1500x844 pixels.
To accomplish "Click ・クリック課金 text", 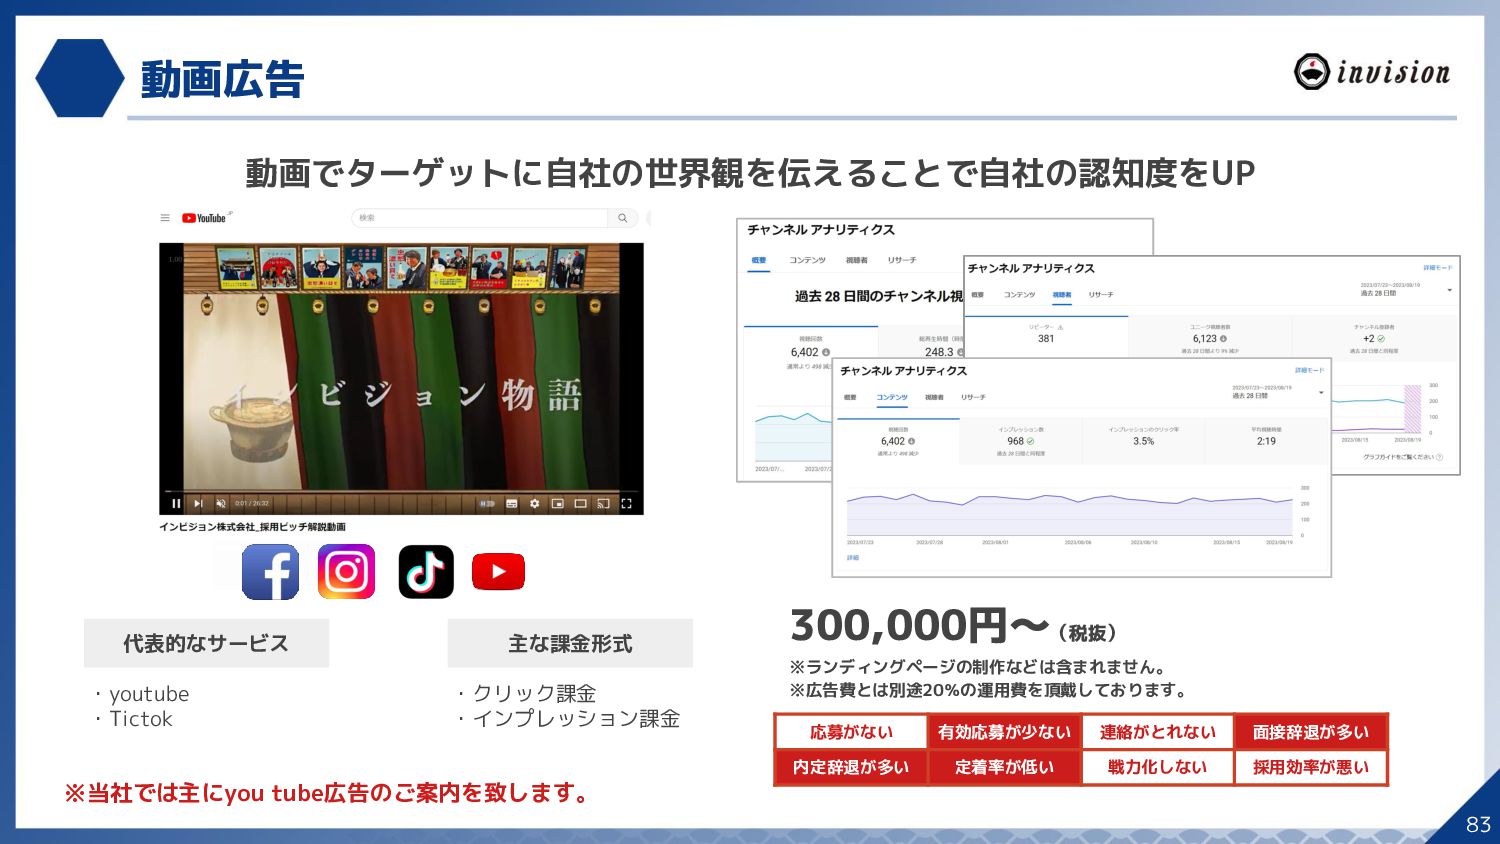I will (x=527, y=694).
